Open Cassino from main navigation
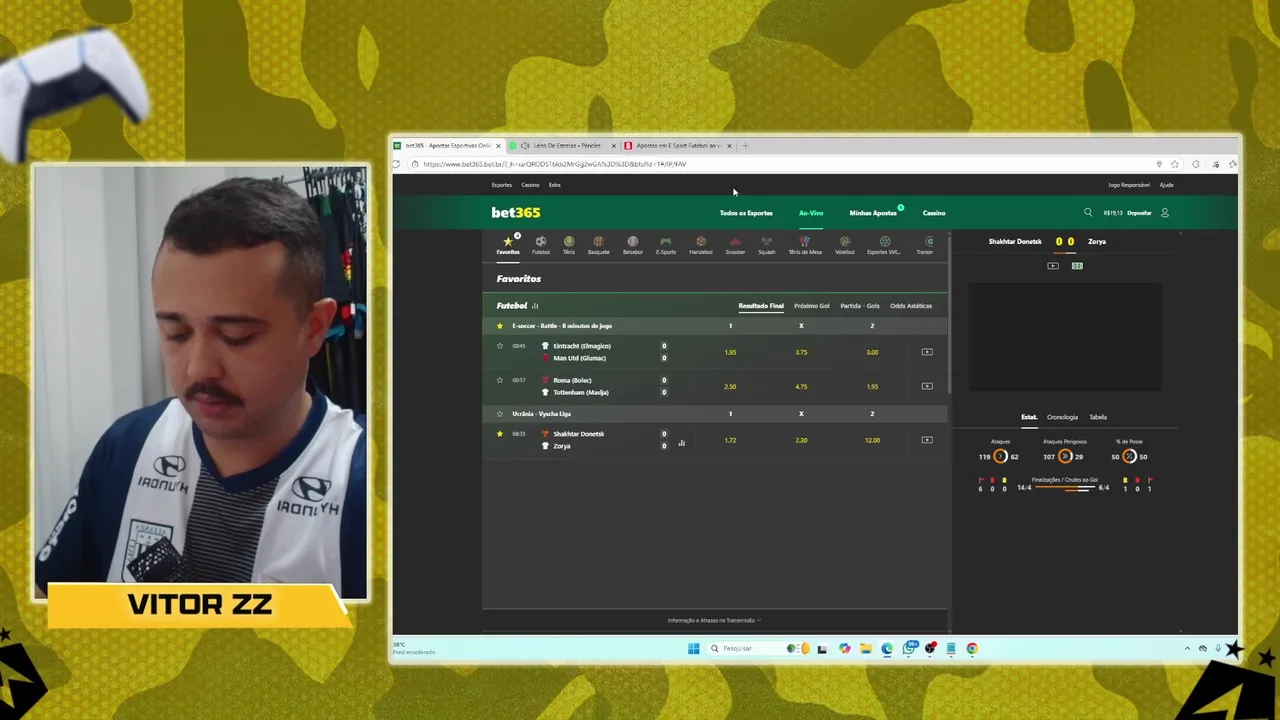 click(x=934, y=213)
